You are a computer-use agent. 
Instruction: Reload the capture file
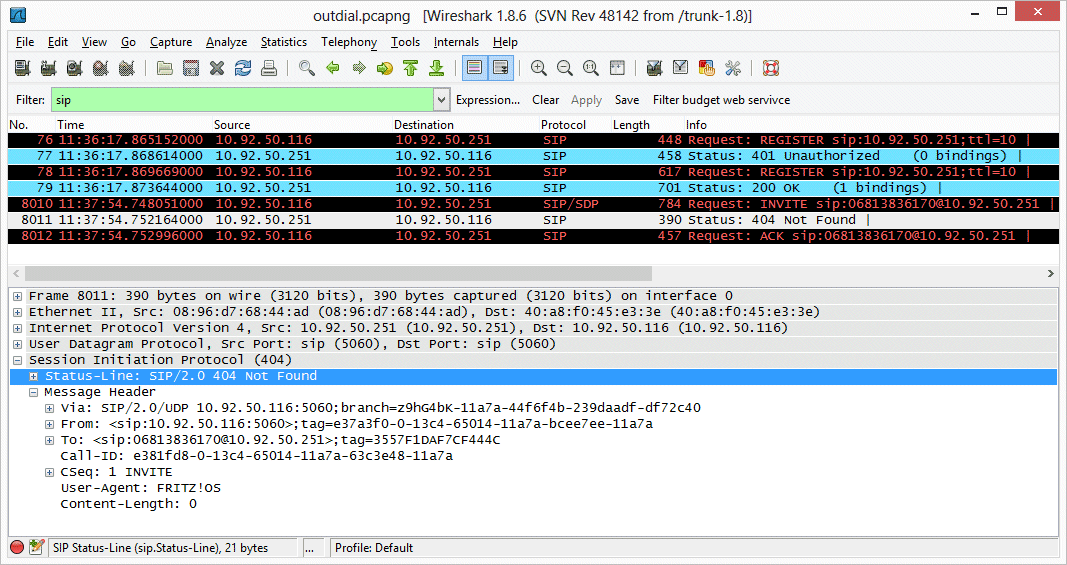pyautogui.click(x=243, y=68)
